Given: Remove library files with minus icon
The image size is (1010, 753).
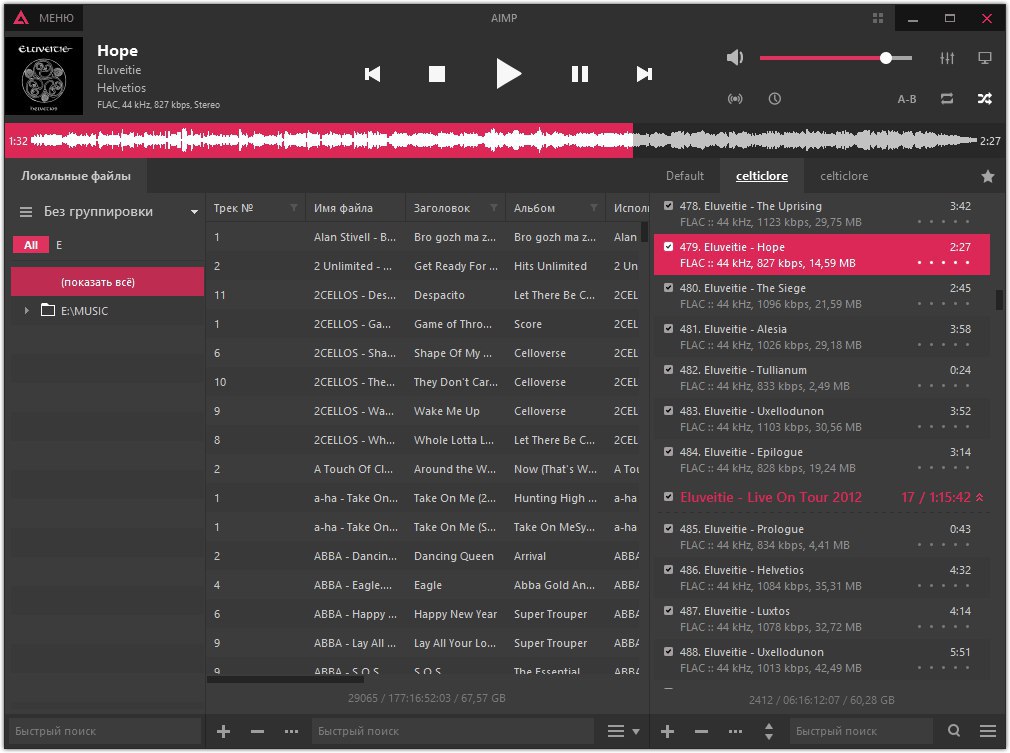Looking at the screenshot, I should (x=258, y=732).
